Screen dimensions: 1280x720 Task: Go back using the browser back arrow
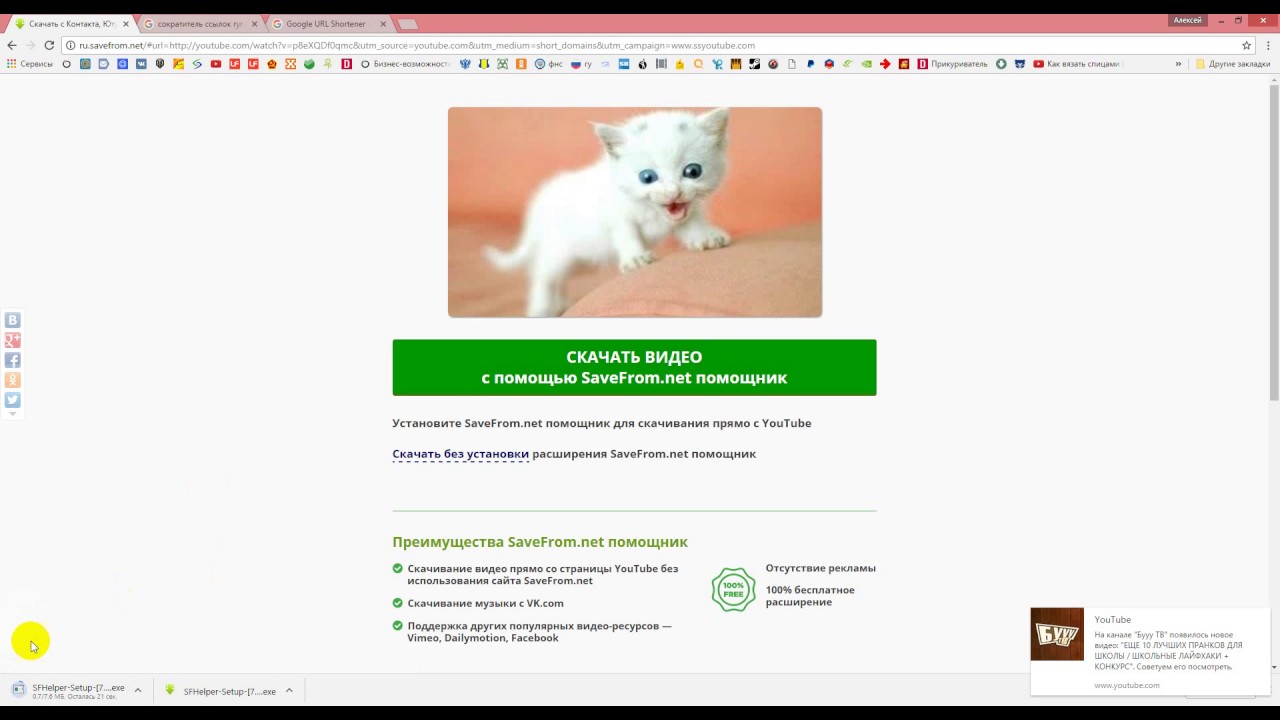point(12,45)
